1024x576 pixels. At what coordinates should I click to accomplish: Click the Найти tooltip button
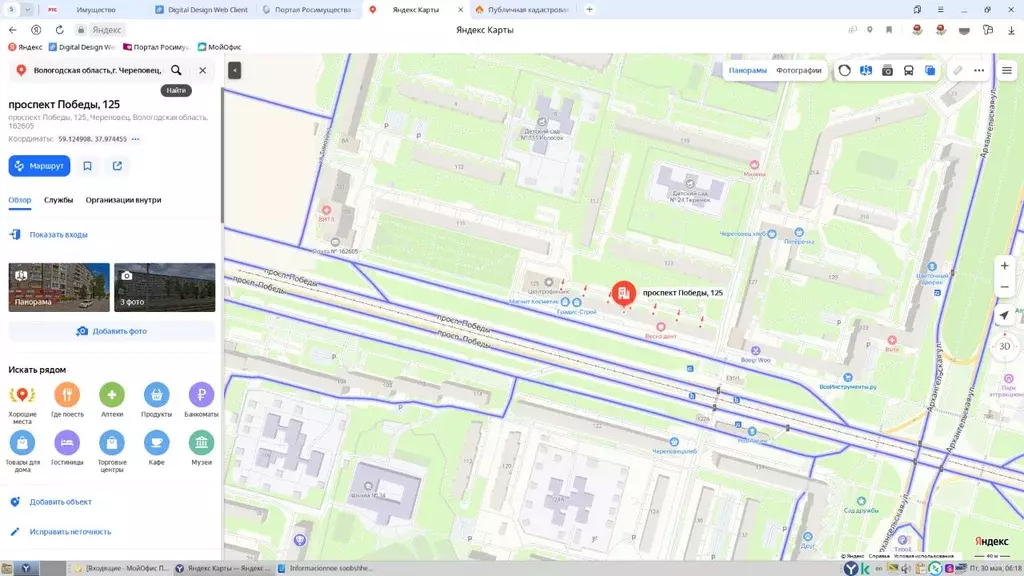(x=176, y=91)
